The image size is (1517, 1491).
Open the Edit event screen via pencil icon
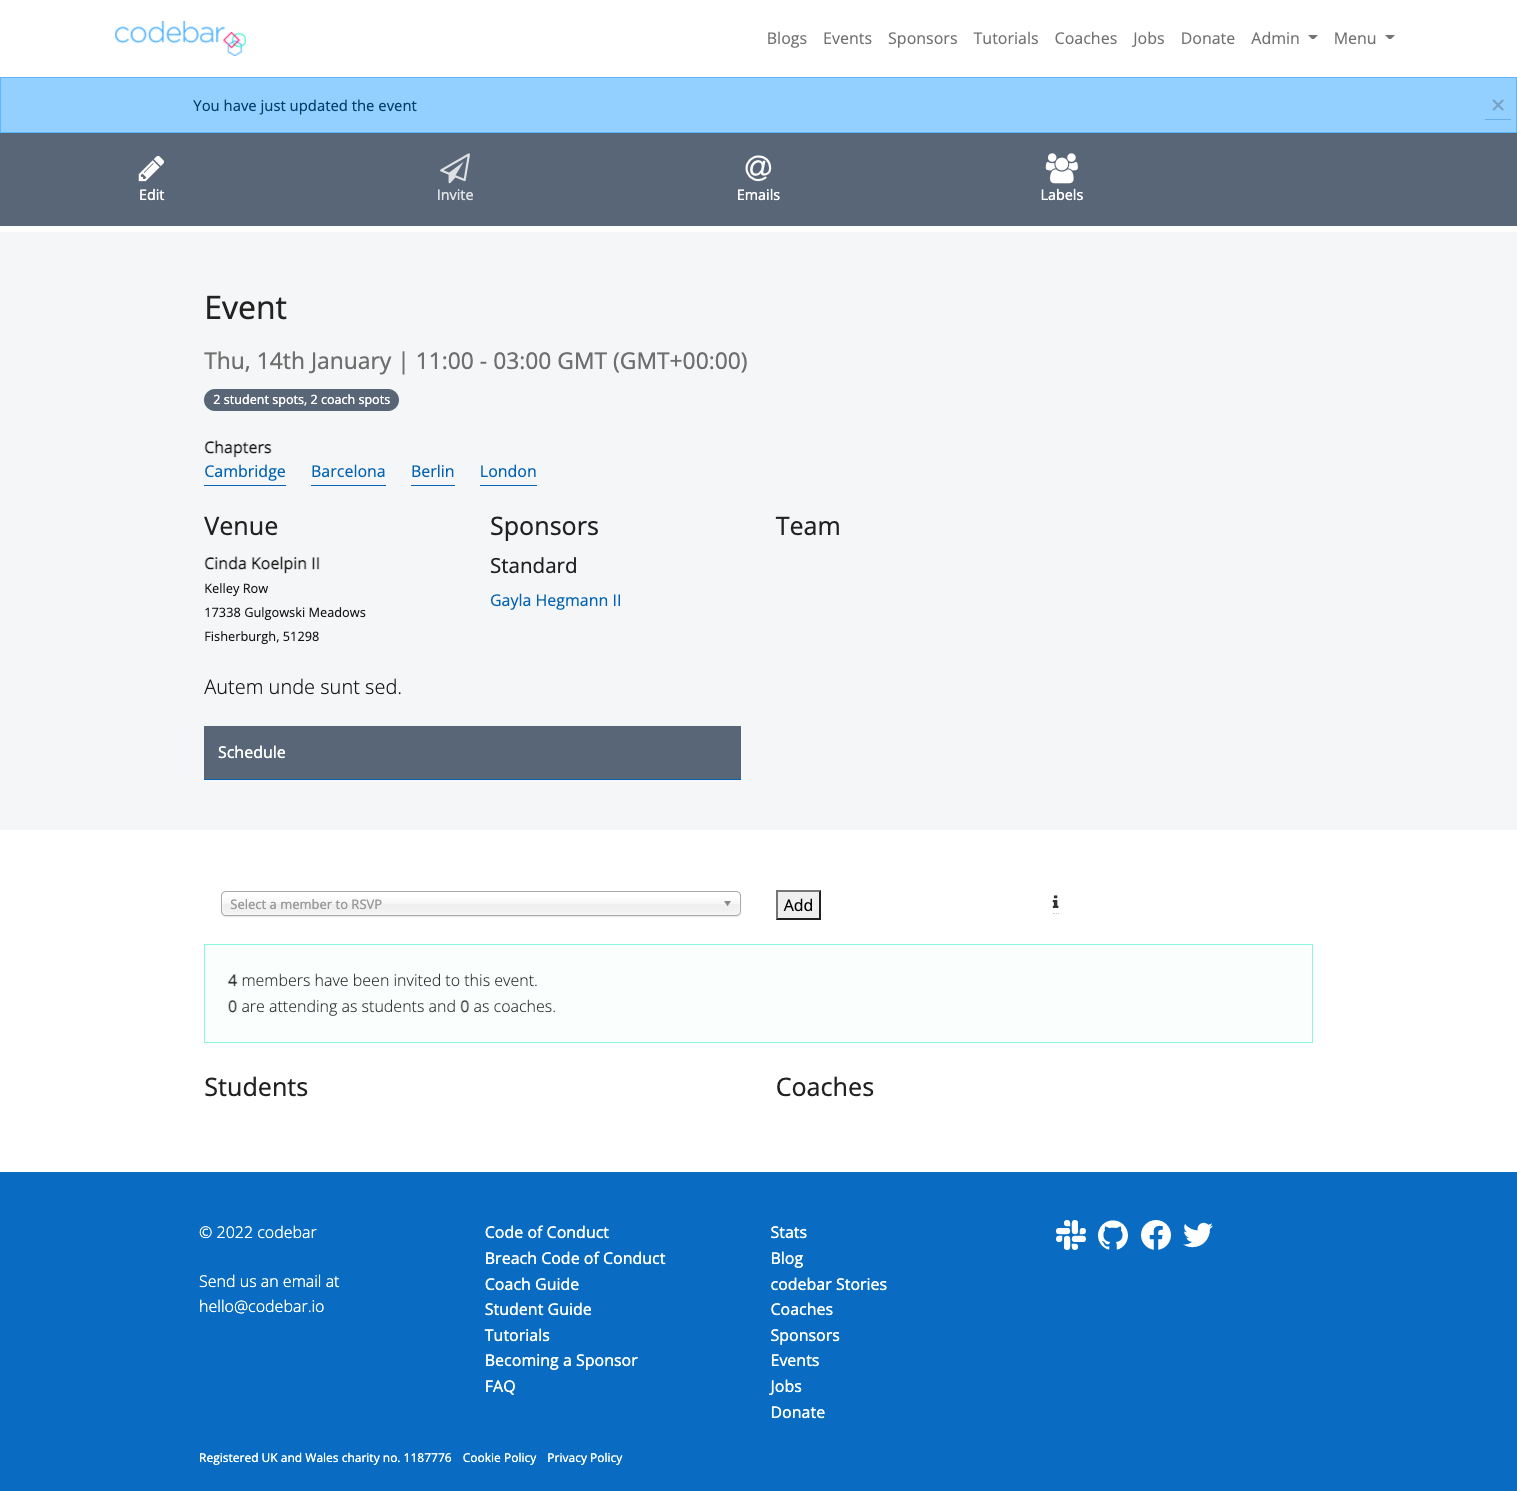(151, 178)
